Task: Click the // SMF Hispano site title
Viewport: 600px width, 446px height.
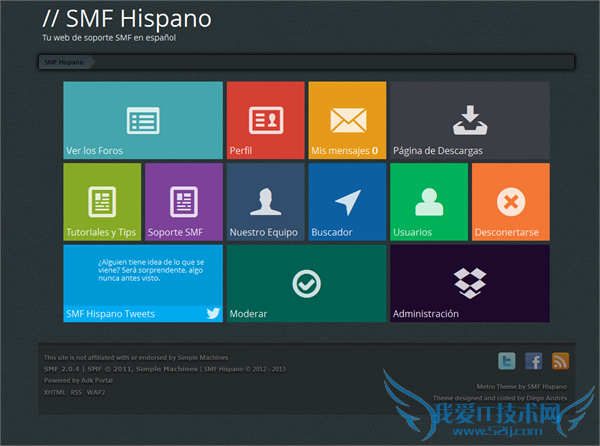Action: coord(127,18)
